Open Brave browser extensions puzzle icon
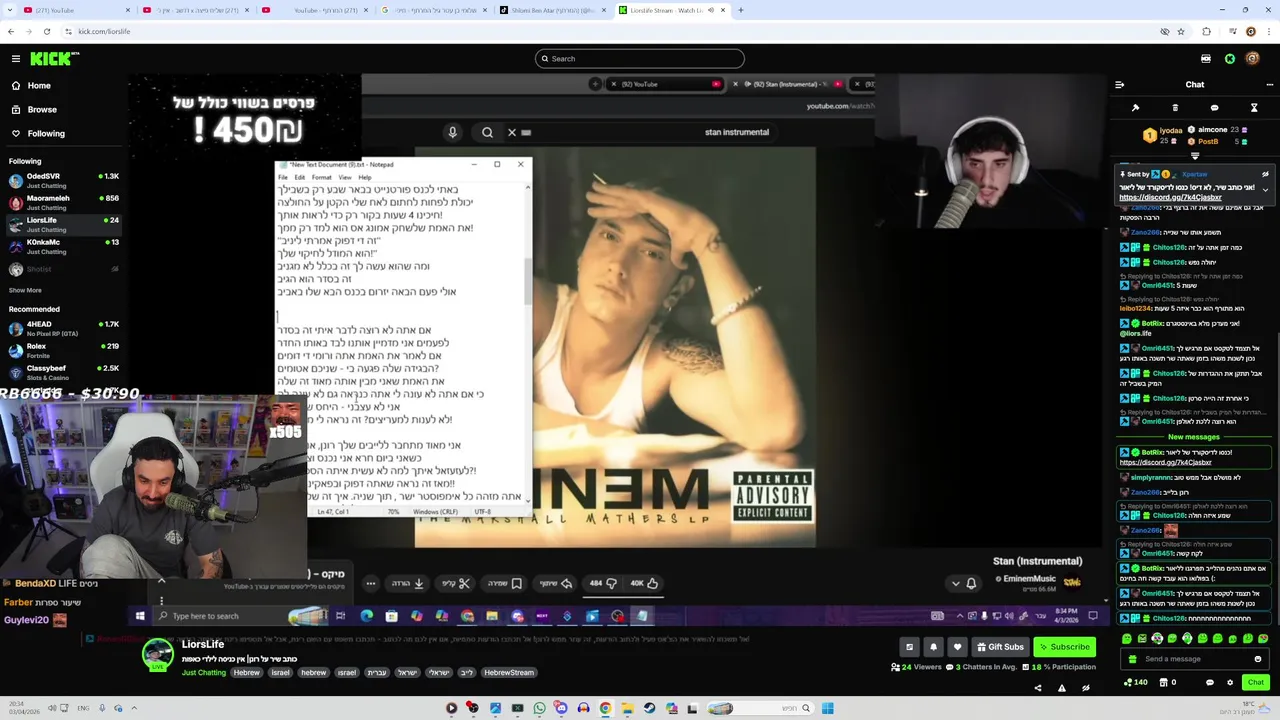 [x=1206, y=32]
